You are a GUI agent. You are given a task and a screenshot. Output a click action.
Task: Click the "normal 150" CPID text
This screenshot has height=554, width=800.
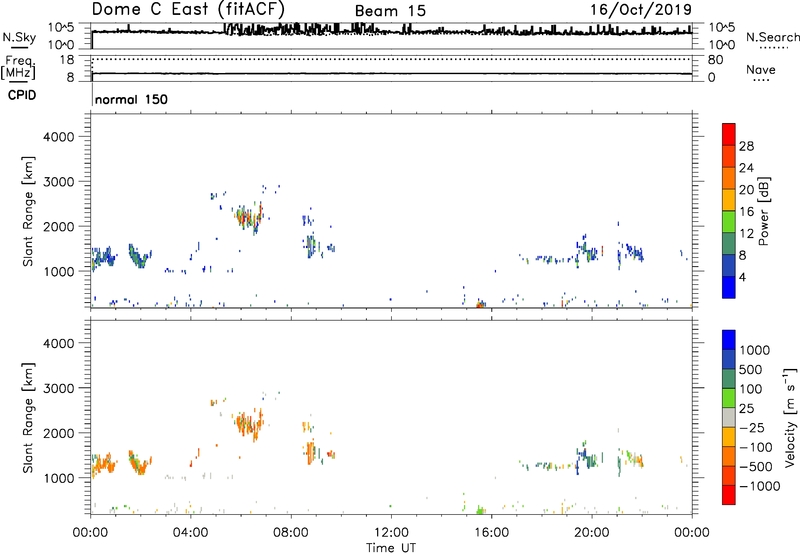tap(131, 99)
